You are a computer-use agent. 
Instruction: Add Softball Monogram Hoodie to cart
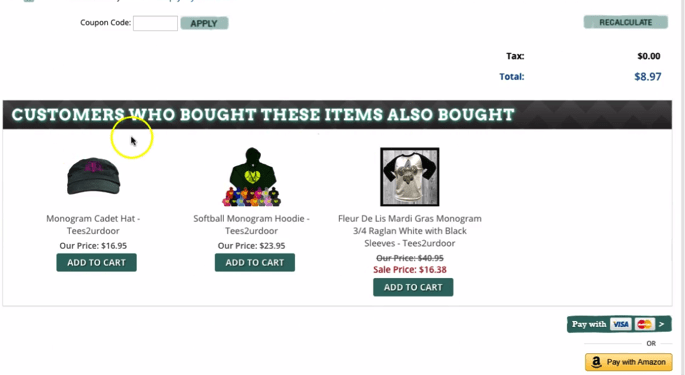point(255,263)
